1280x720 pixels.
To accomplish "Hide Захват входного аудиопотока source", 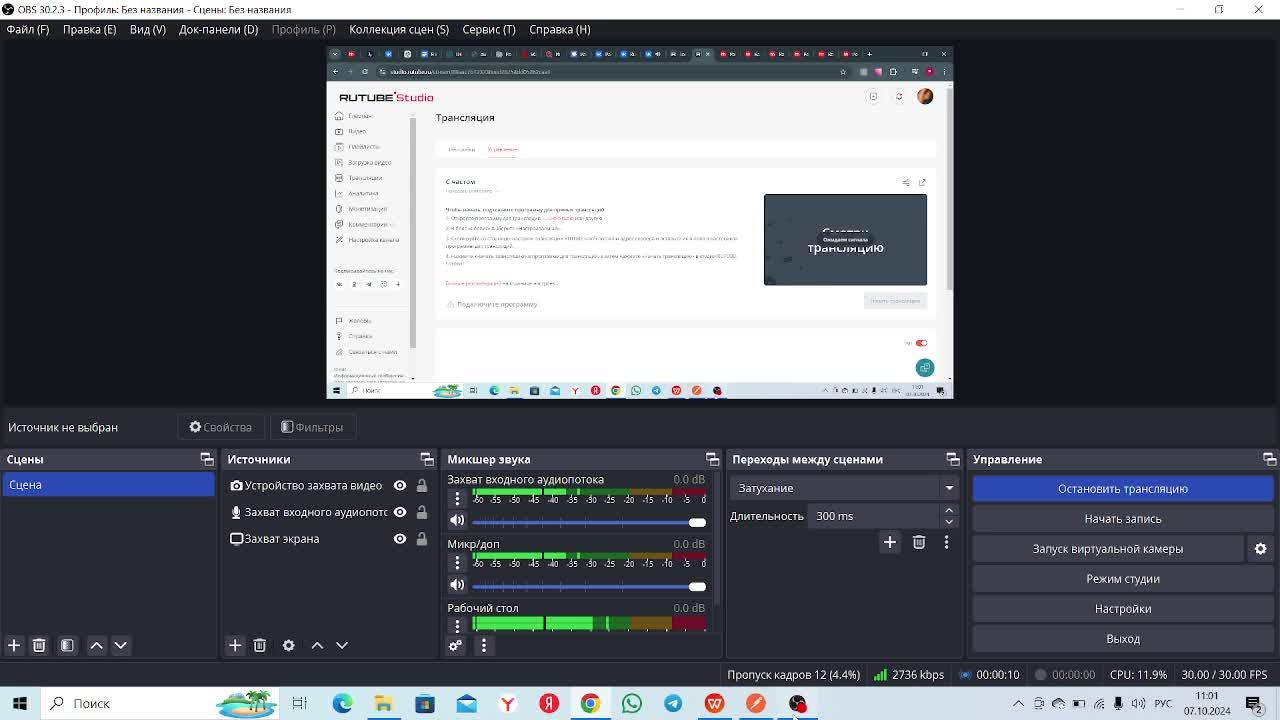I will tap(399, 512).
